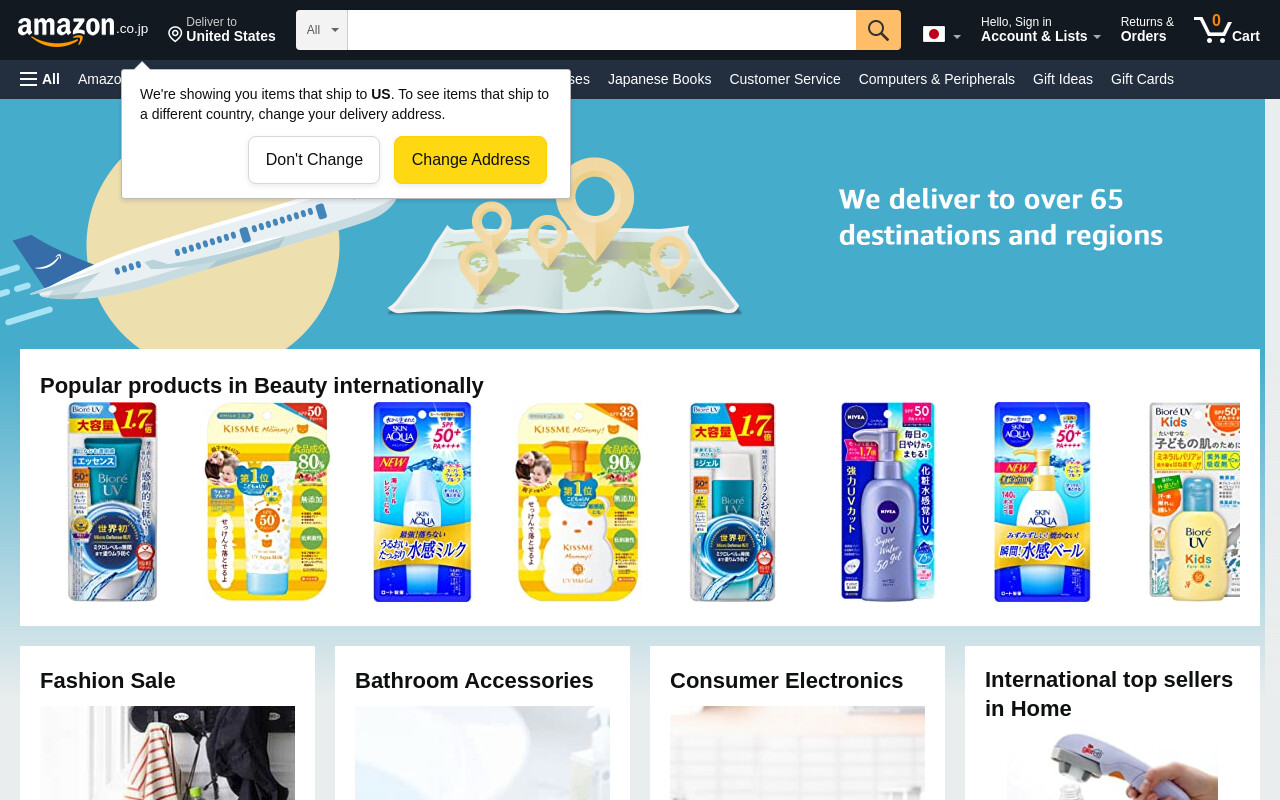The width and height of the screenshot is (1280, 800).
Task: Click the arrow beside the flag icon
Action: coord(957,37)
